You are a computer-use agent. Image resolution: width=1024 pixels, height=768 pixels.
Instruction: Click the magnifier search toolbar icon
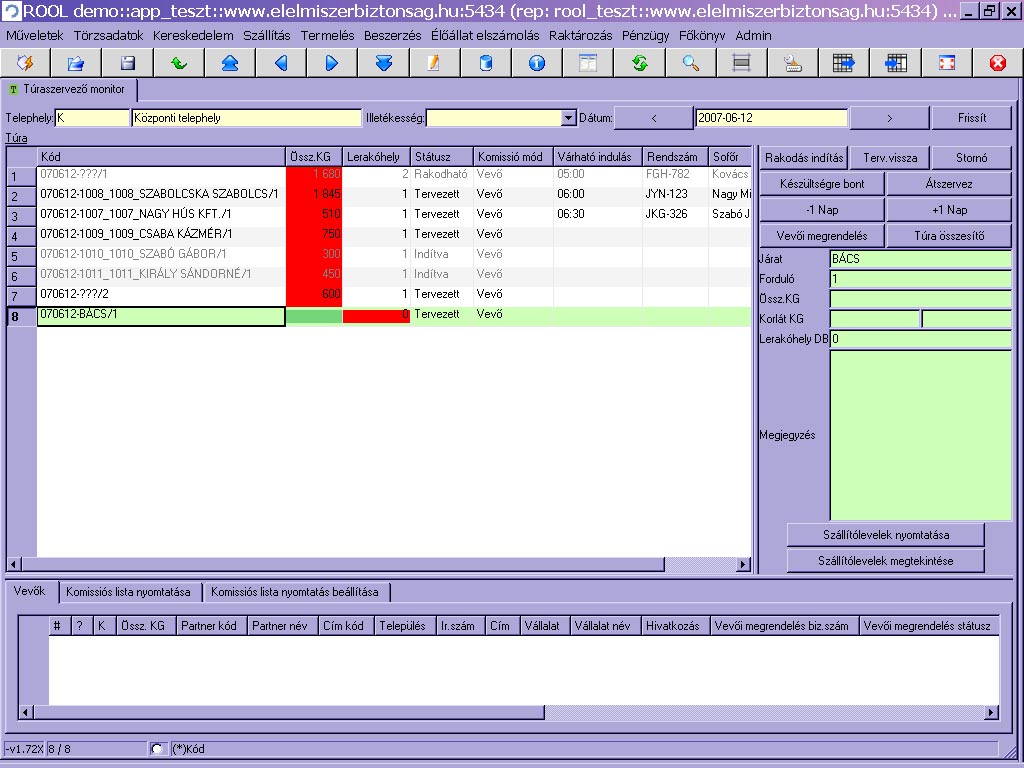tap(691, 63)
